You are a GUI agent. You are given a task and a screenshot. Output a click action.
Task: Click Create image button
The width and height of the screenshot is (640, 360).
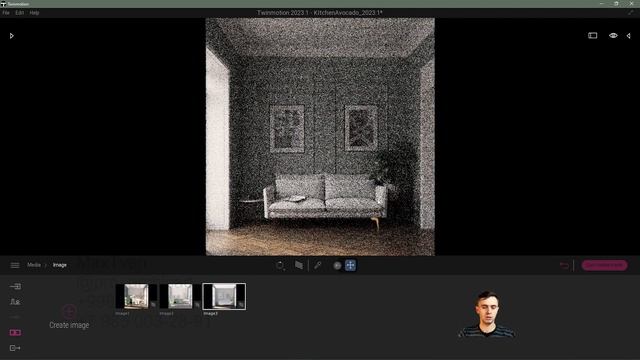coord(69,317)
